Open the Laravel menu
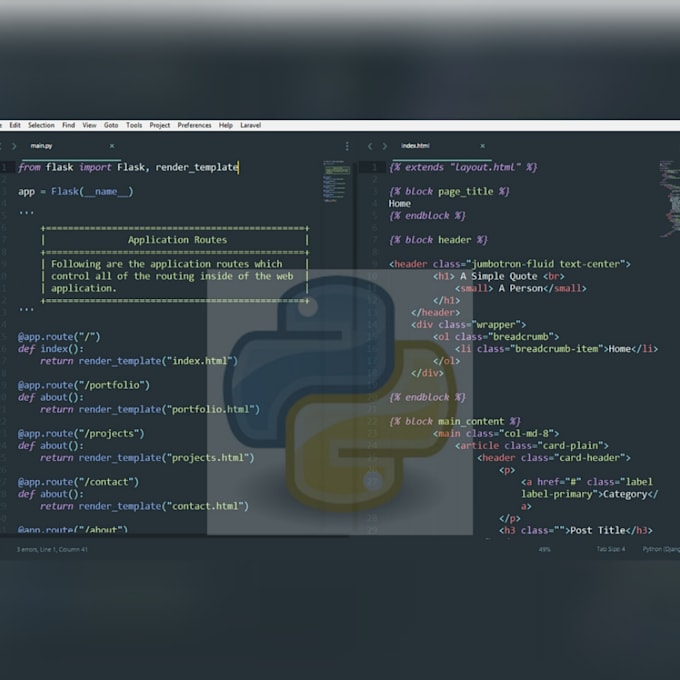Image resolution: width=680 pixels, height=680 pixels. [250, 125]
